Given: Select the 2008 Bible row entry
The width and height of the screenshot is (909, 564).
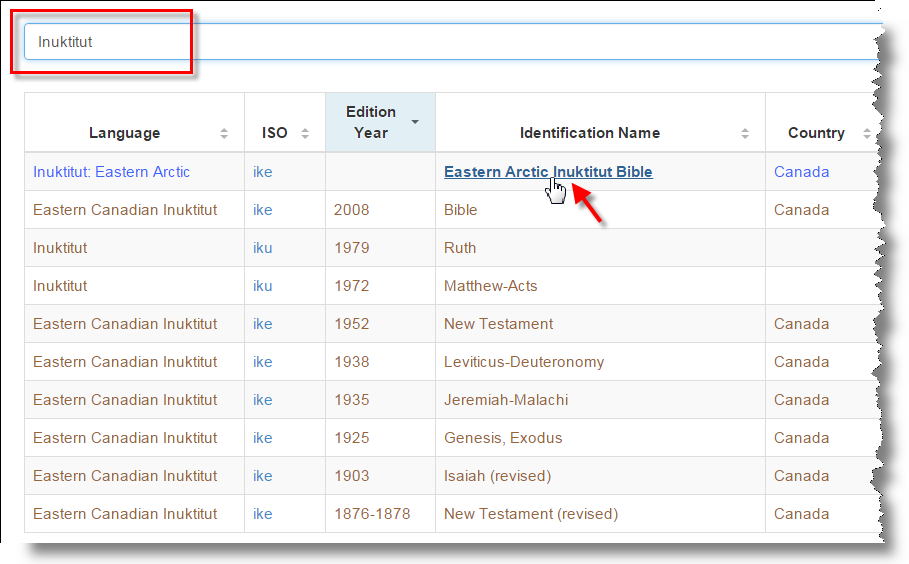Looking at the screenshot, I should 461,210.
